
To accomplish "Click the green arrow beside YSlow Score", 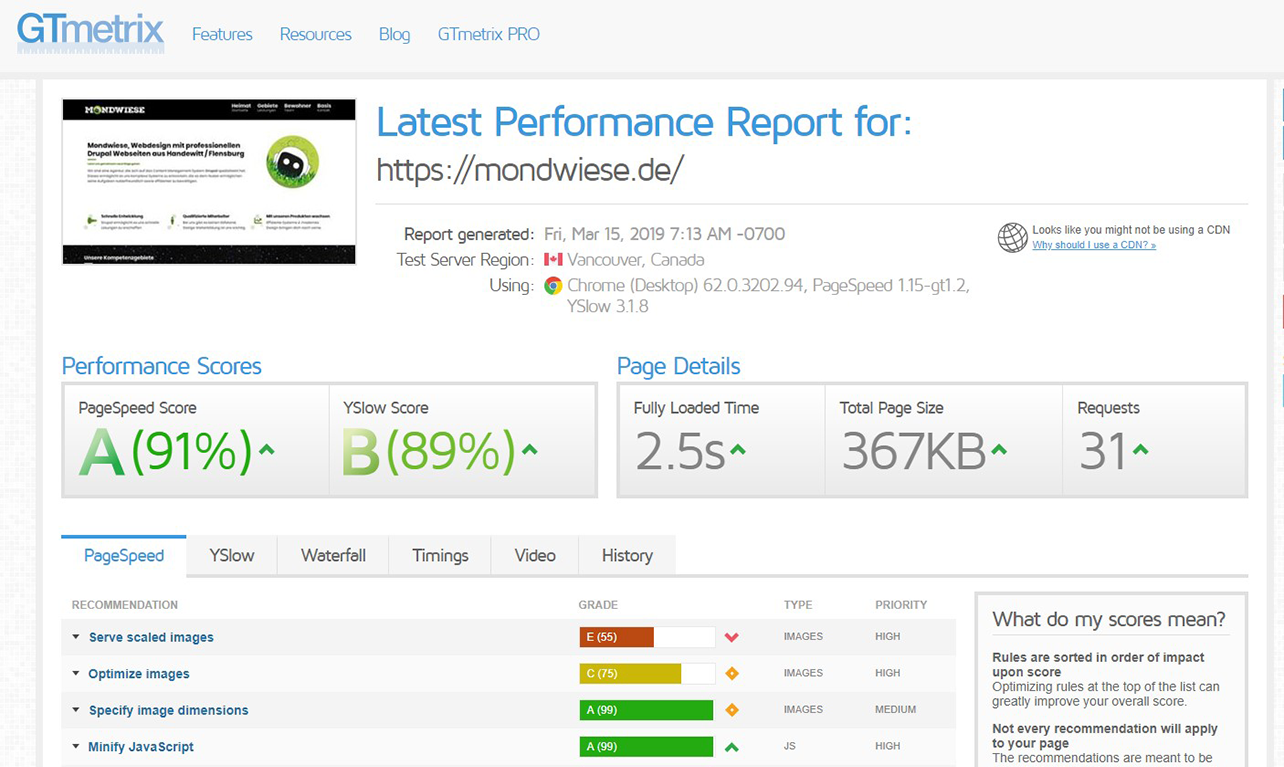I will tap(530, 450).
